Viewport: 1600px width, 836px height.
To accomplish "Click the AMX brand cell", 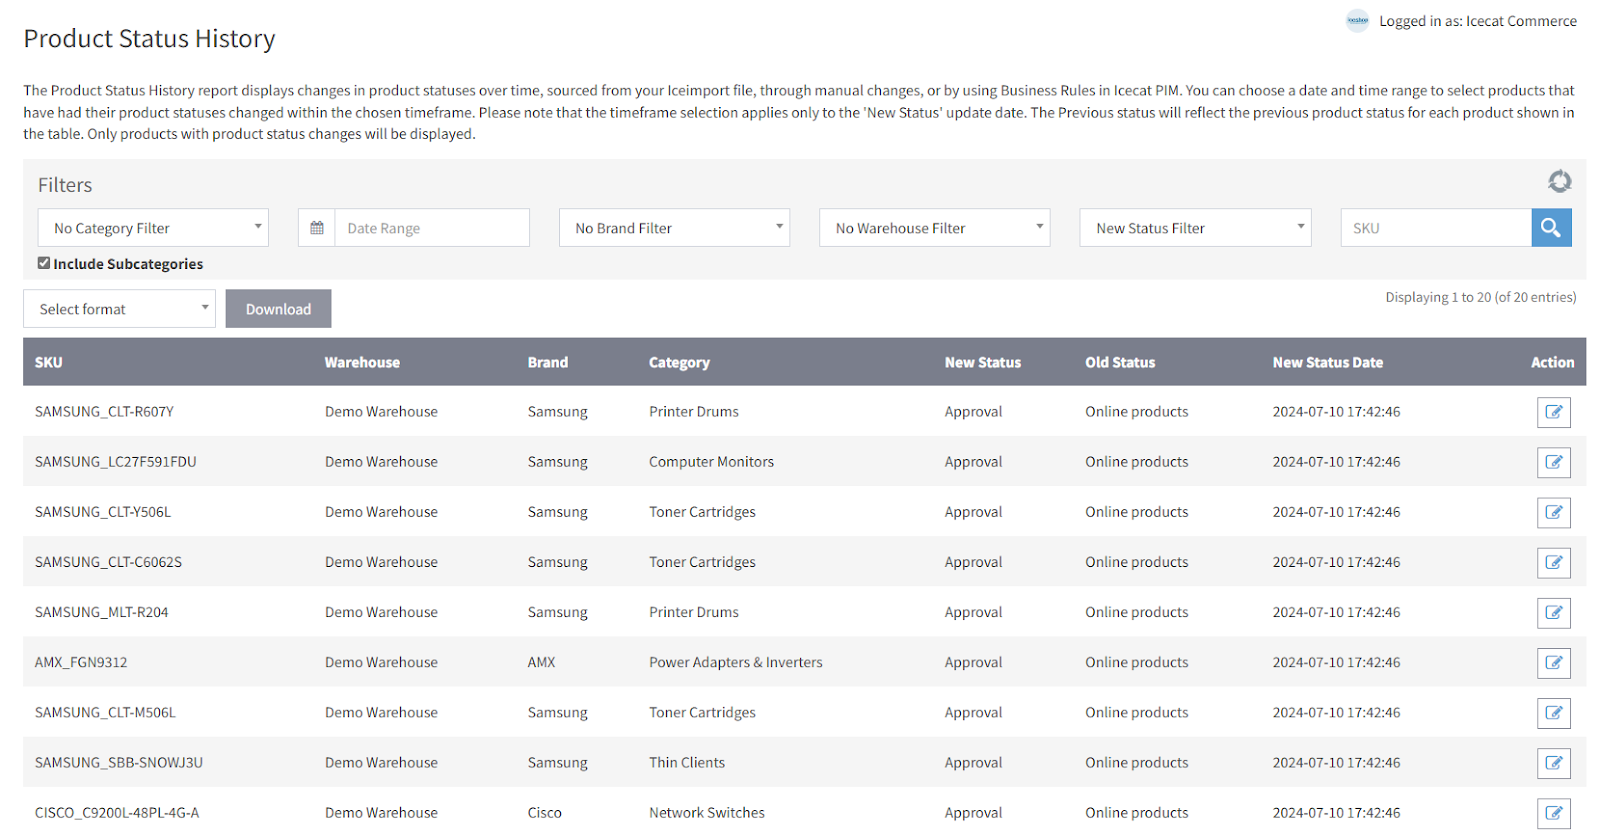I will (541, 662).
